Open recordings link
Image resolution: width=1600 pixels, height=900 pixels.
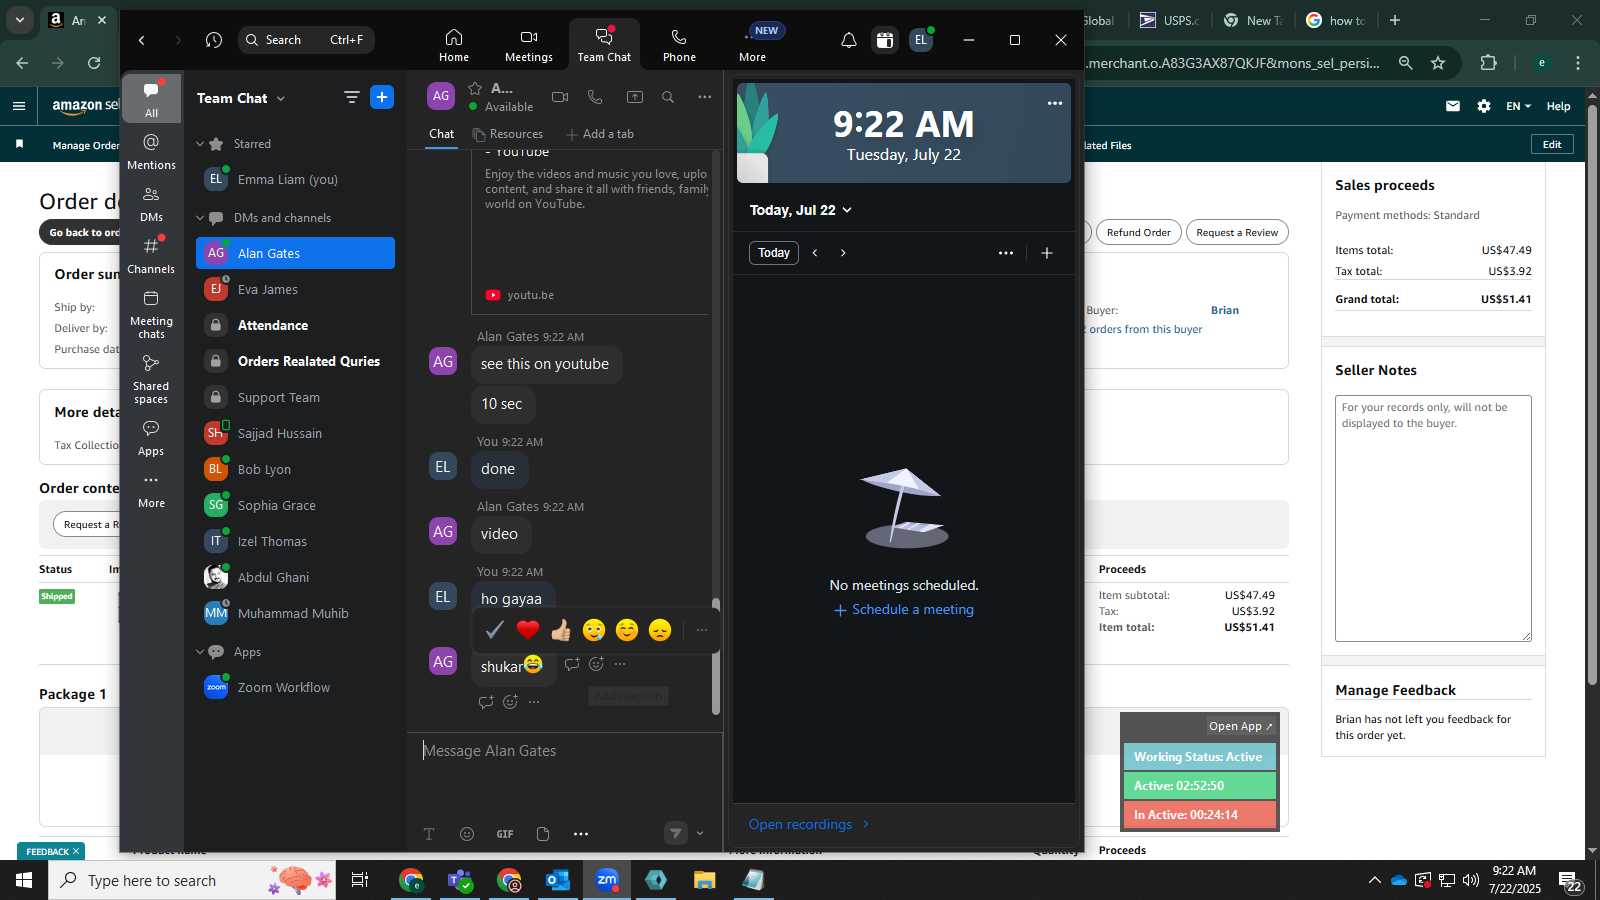[x=809, y=824]
